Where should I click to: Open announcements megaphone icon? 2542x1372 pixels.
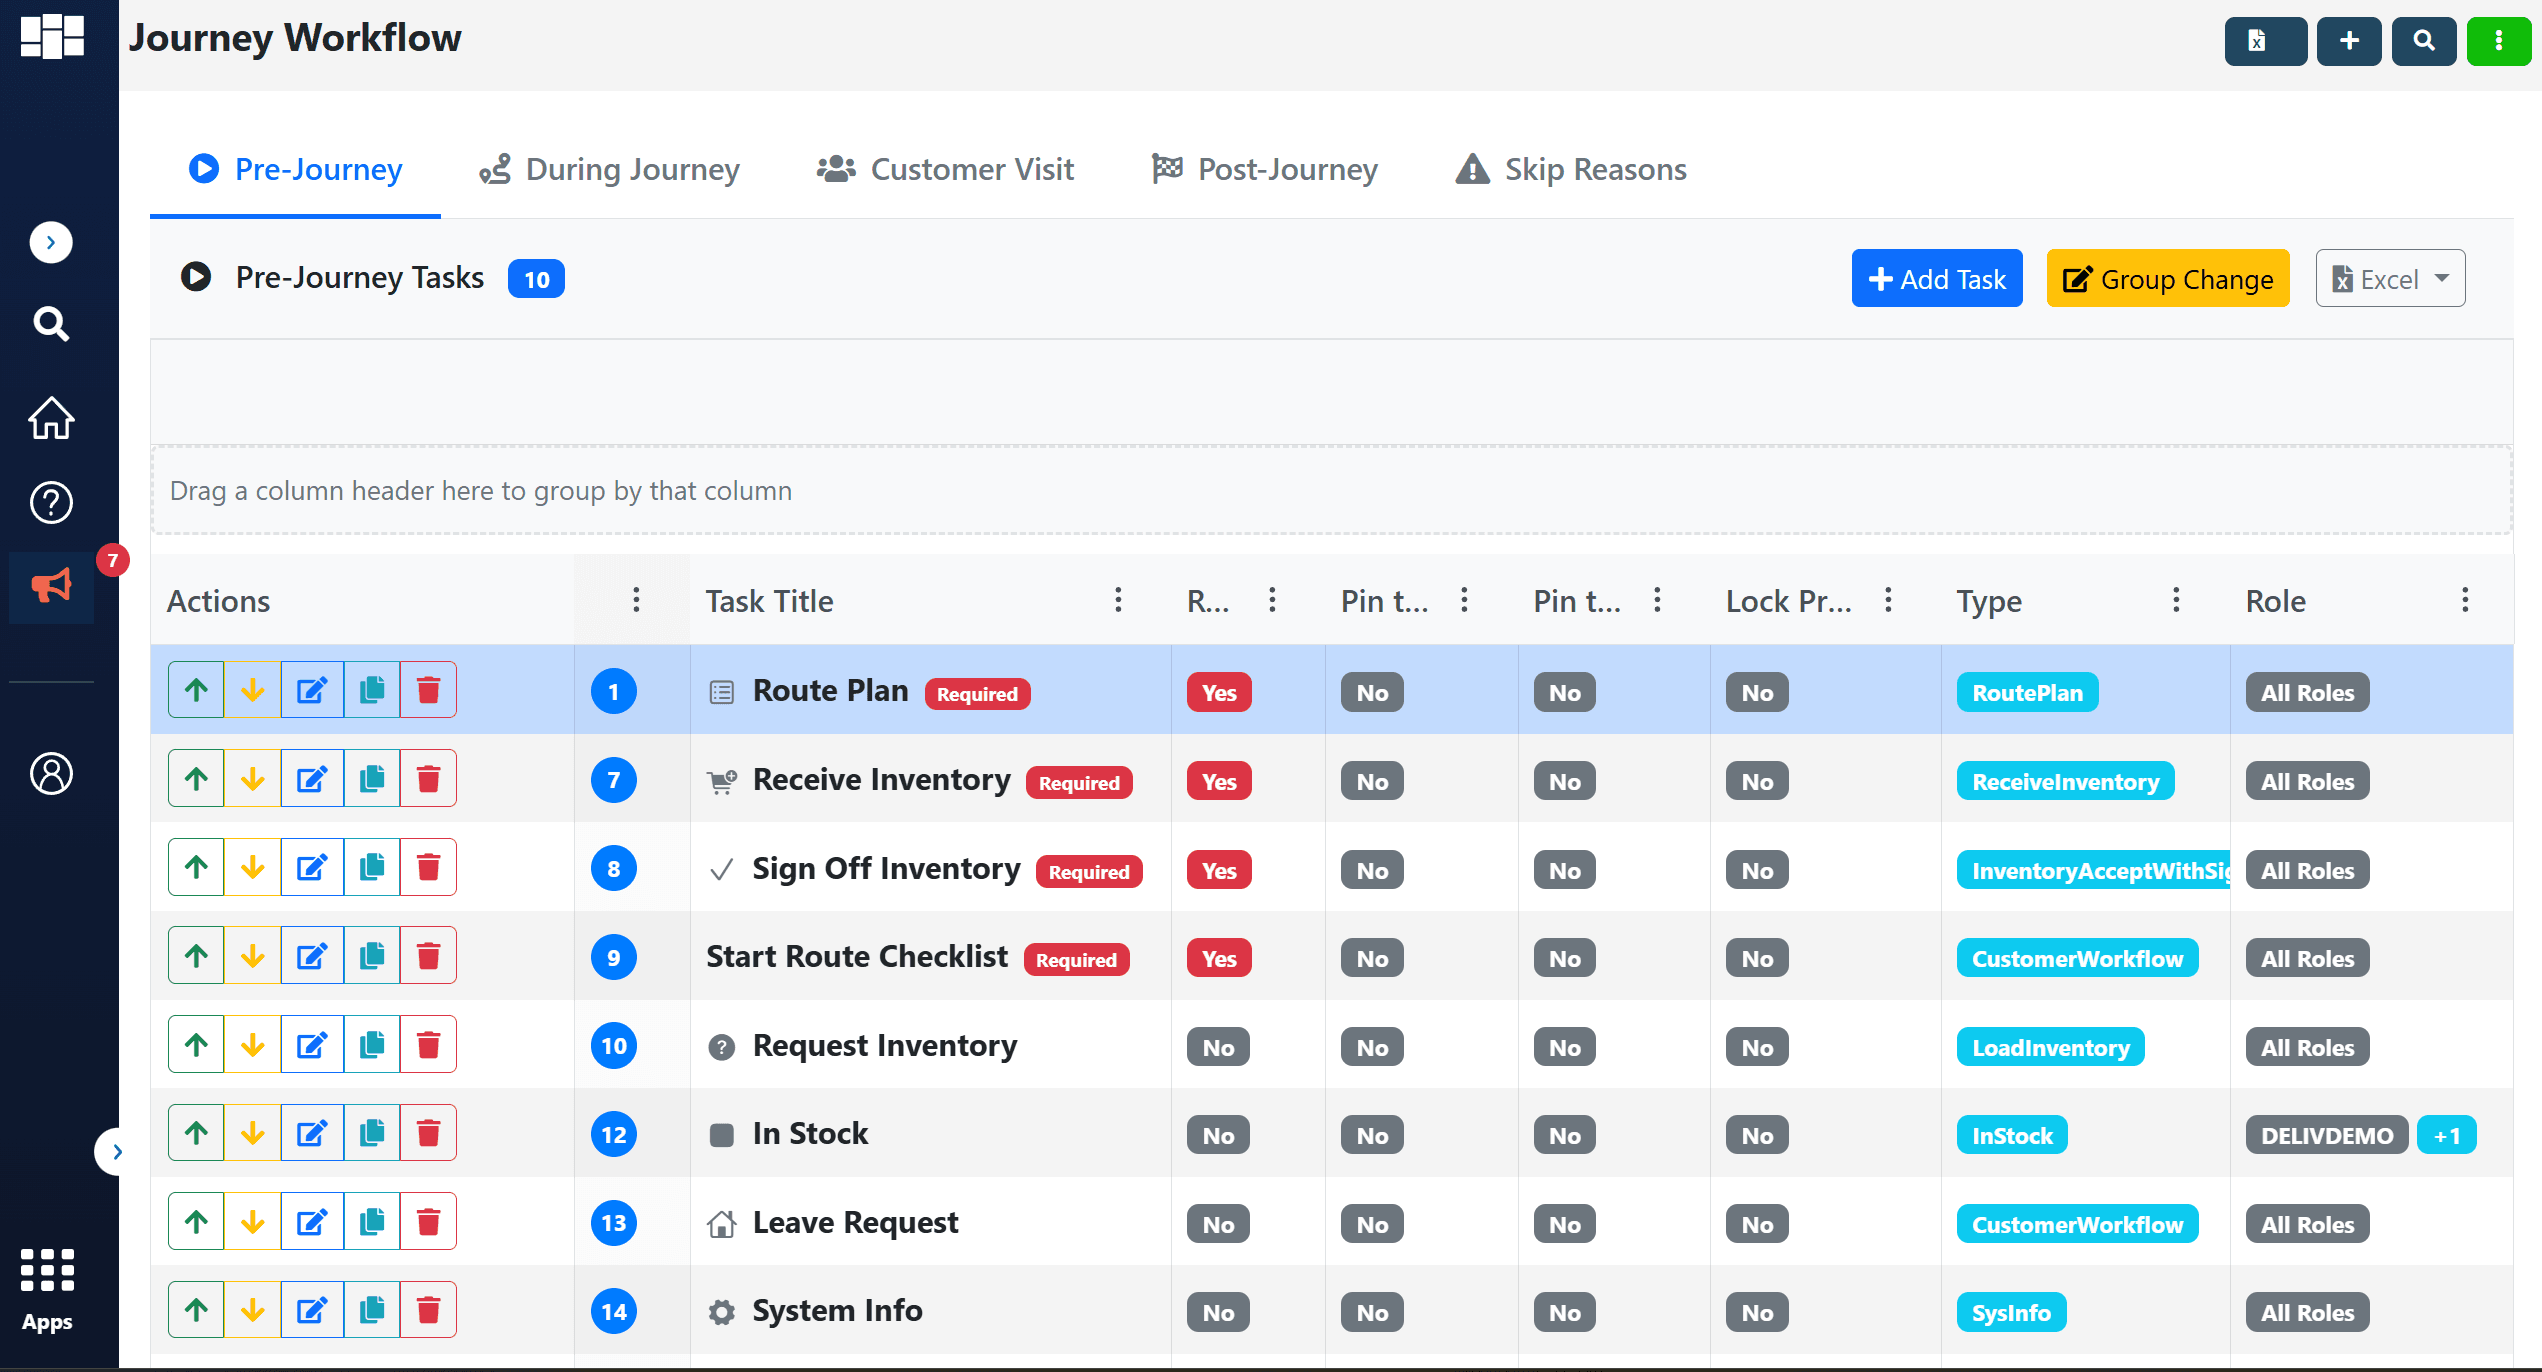[51, 586]
